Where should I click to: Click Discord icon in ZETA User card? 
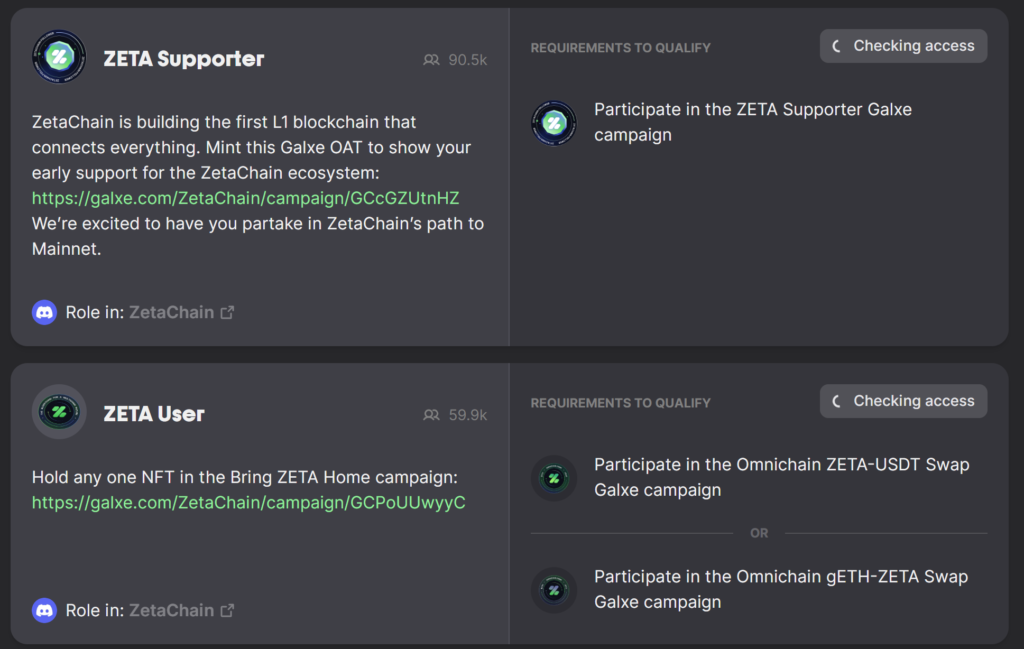(x=44, y=610)
